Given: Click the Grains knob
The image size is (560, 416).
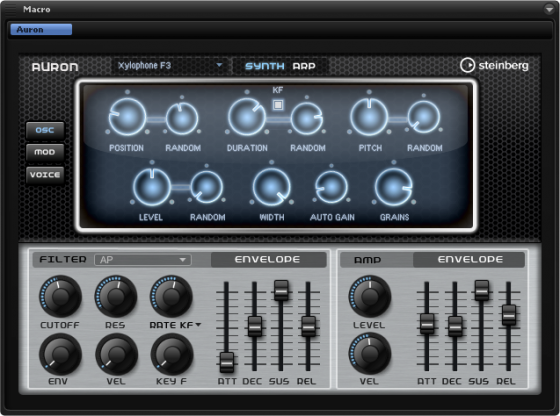Looking at the screenshot, I should pos(394,187).
